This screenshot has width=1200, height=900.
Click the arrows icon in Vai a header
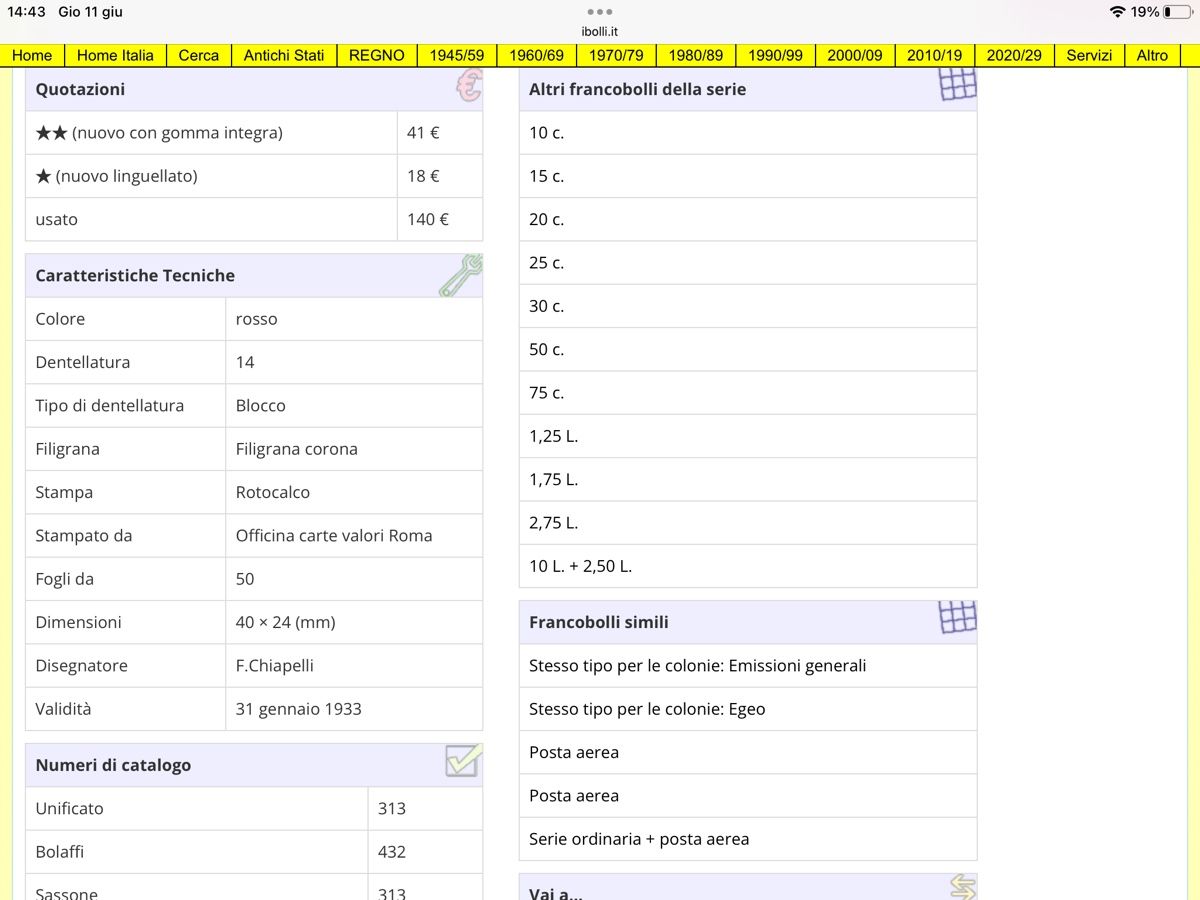pos(962,887)
